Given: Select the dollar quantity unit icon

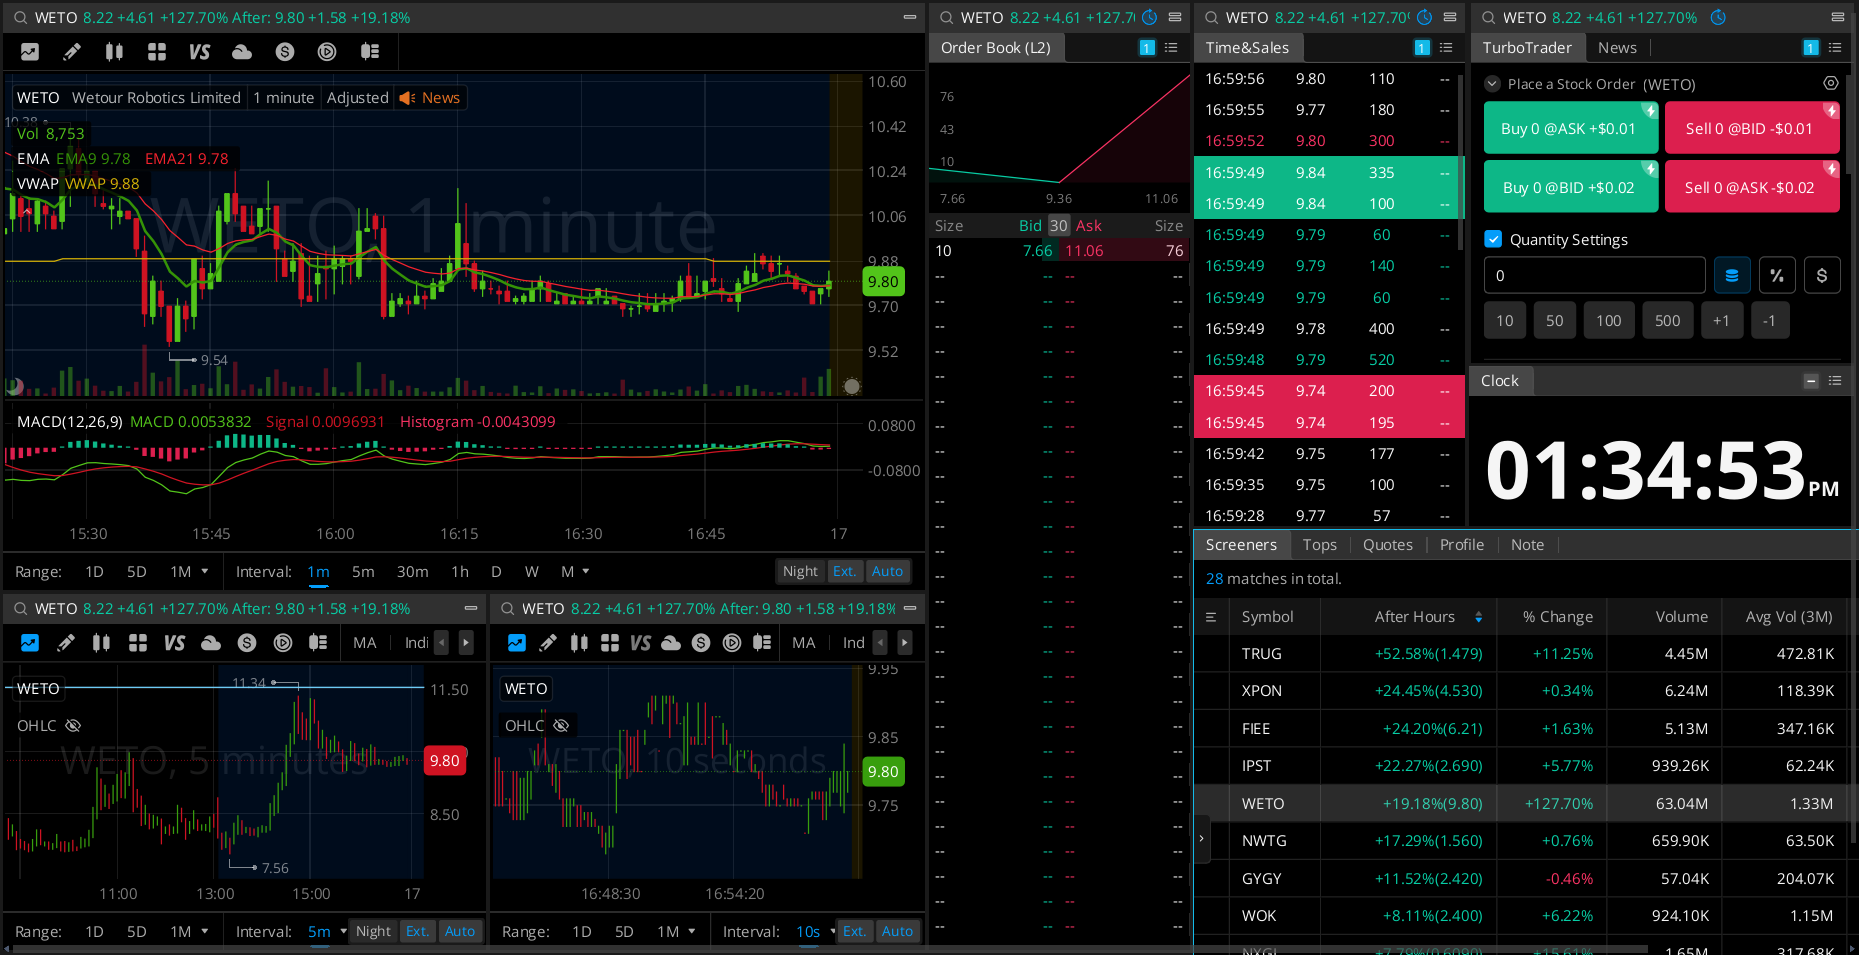Looking at the screenshot, I should (x=1822, y=275).
